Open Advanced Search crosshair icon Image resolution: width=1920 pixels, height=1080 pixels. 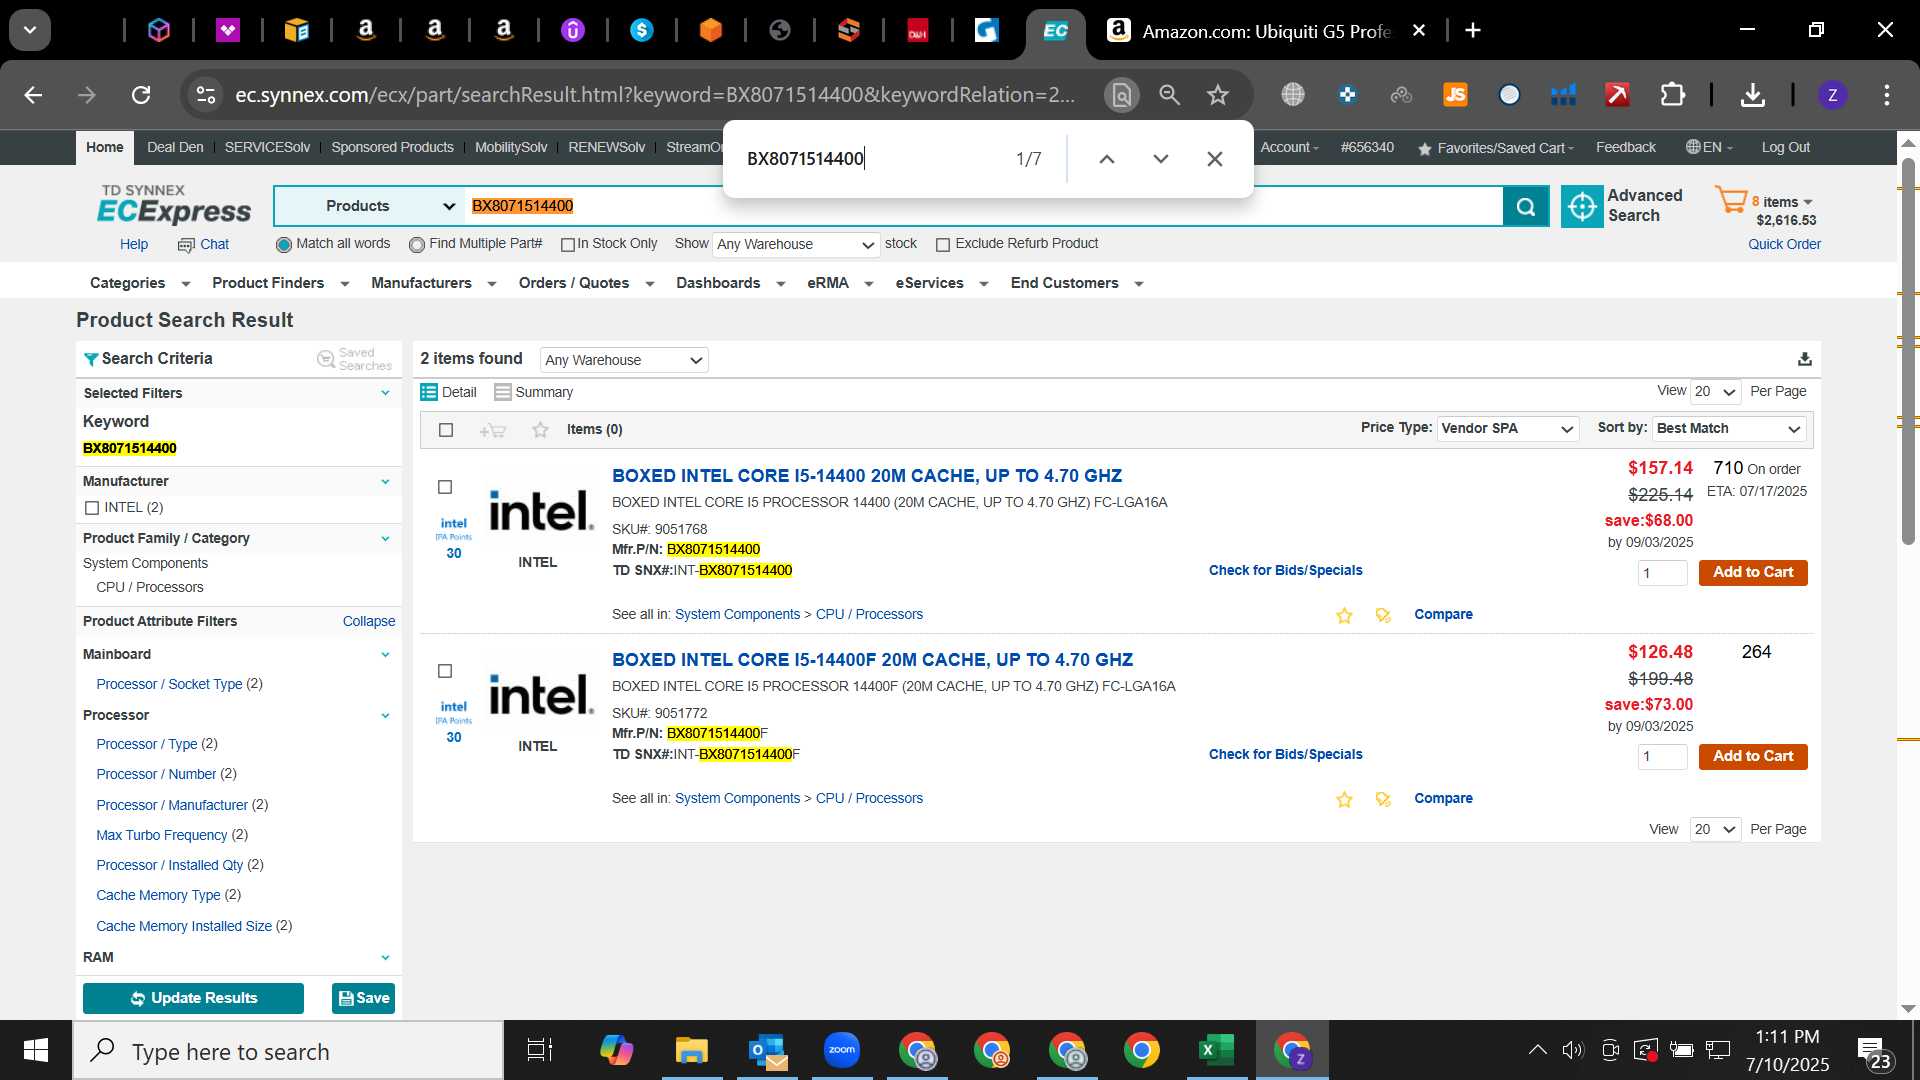pyautogui.click(x=1582, y=206)
